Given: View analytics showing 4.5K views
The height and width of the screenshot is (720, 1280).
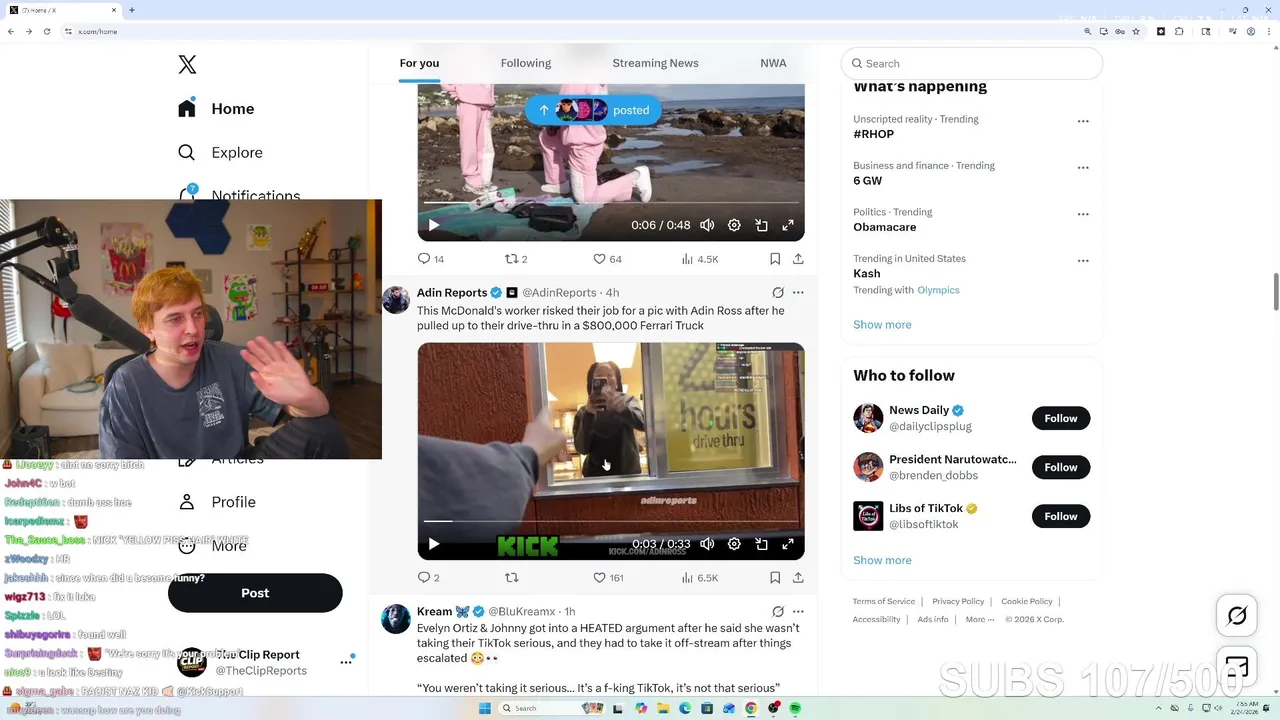Looking at the screenshot, I should click(x=700, y=259).
